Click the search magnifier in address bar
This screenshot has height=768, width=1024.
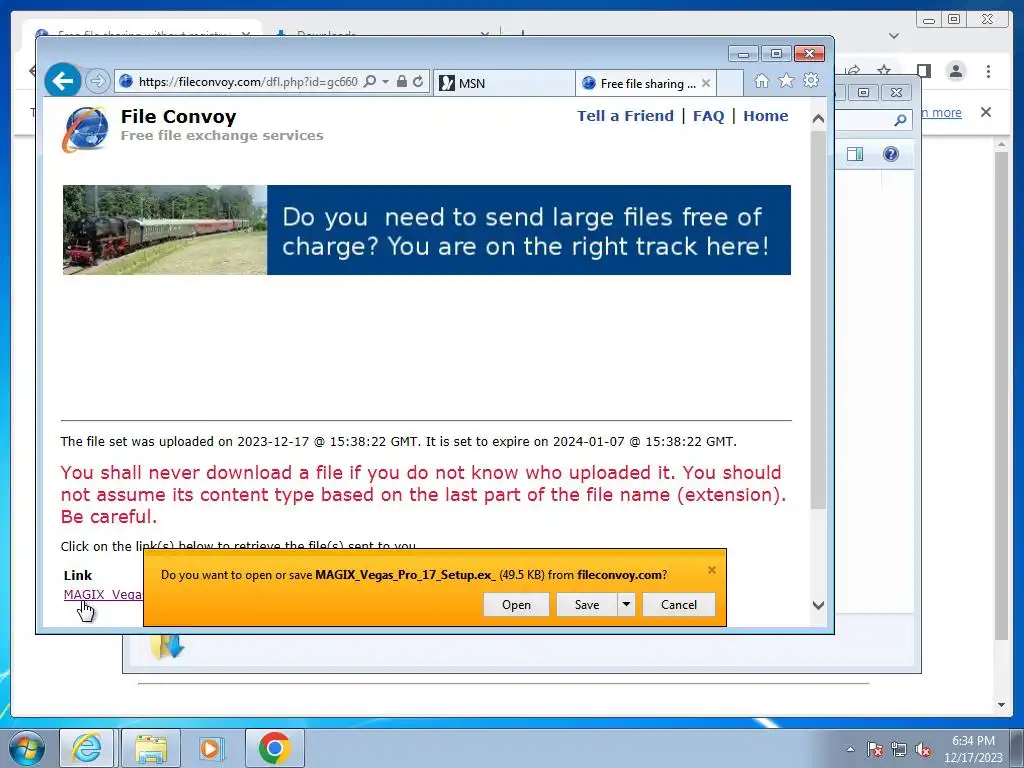(370, 82)
